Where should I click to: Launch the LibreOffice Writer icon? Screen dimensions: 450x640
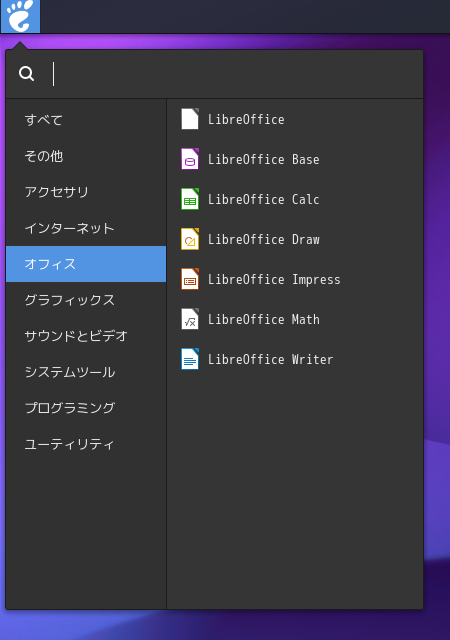(x=190, y=359)
